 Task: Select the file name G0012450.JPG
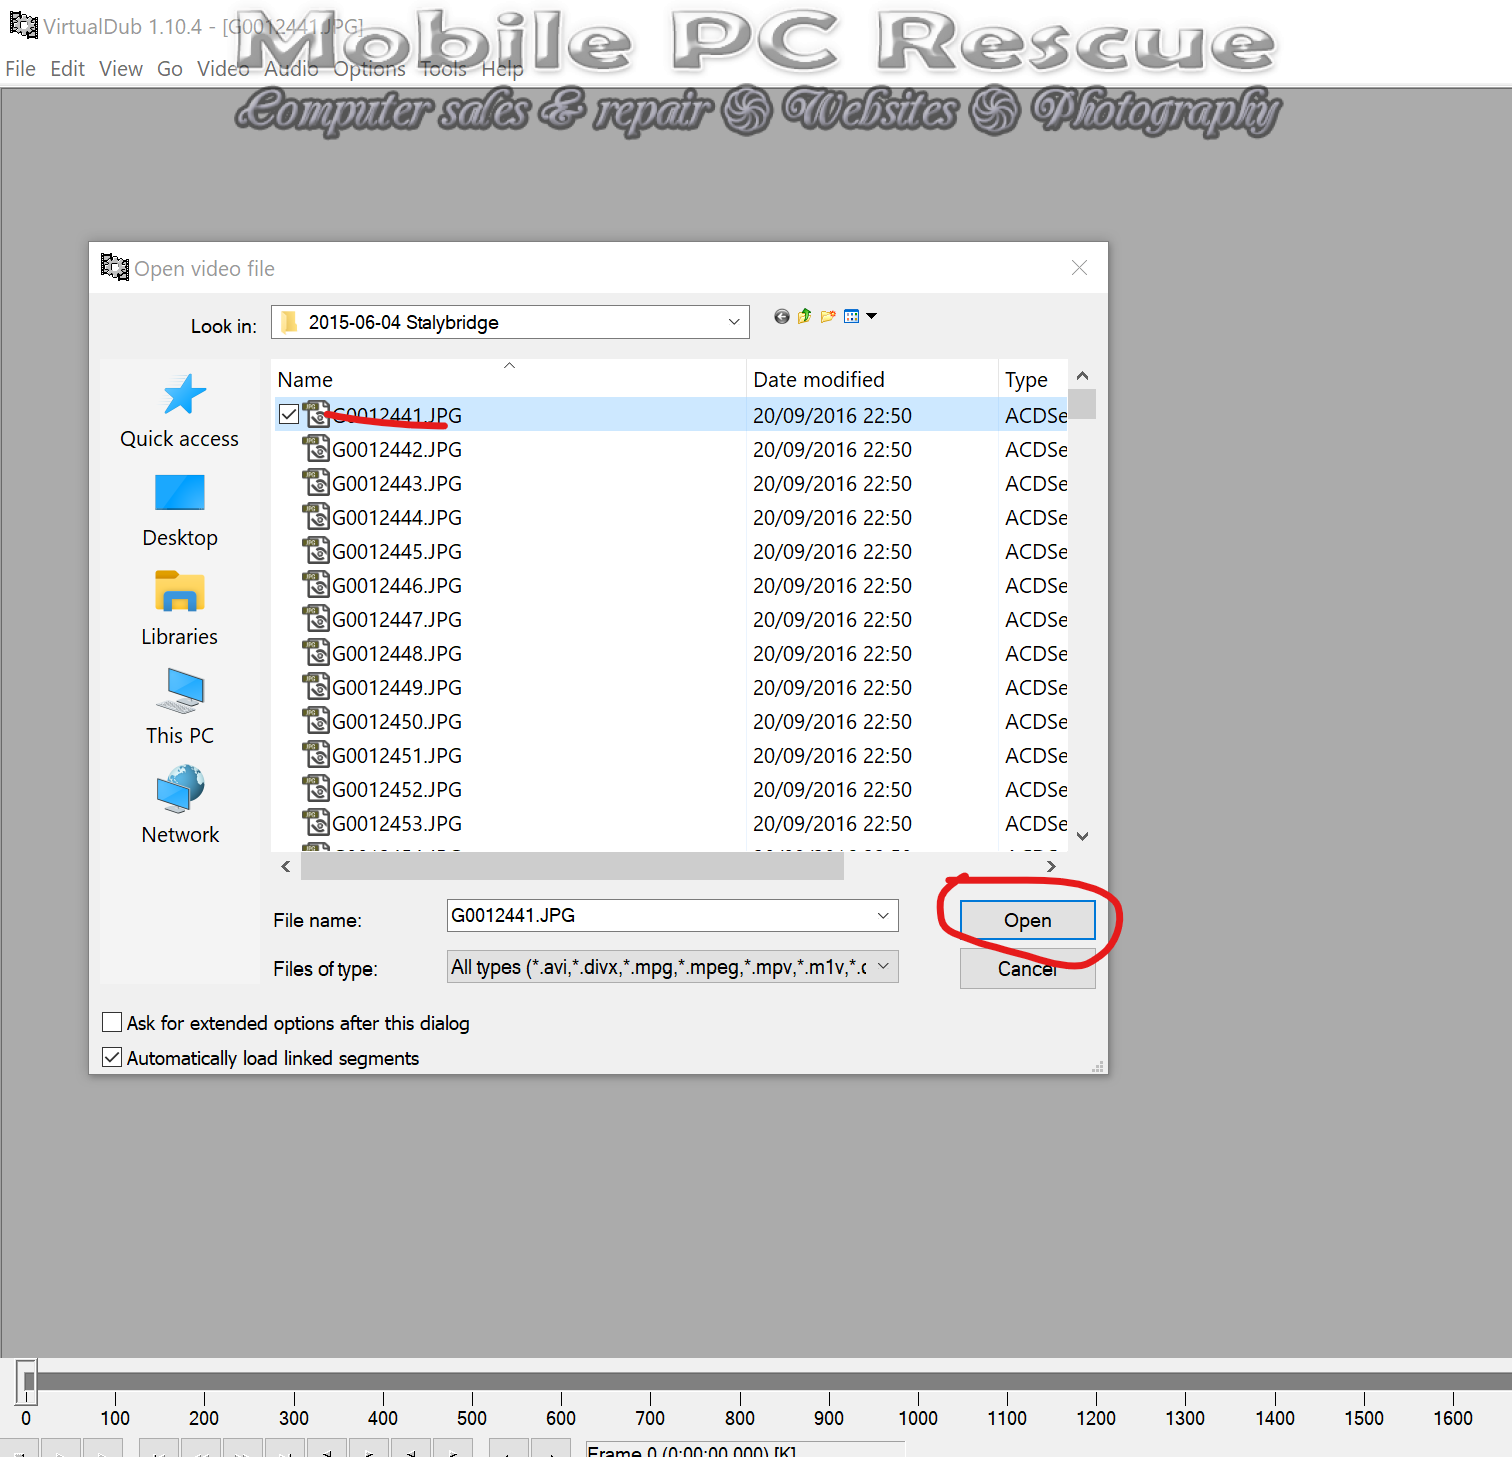coord(397,721)
